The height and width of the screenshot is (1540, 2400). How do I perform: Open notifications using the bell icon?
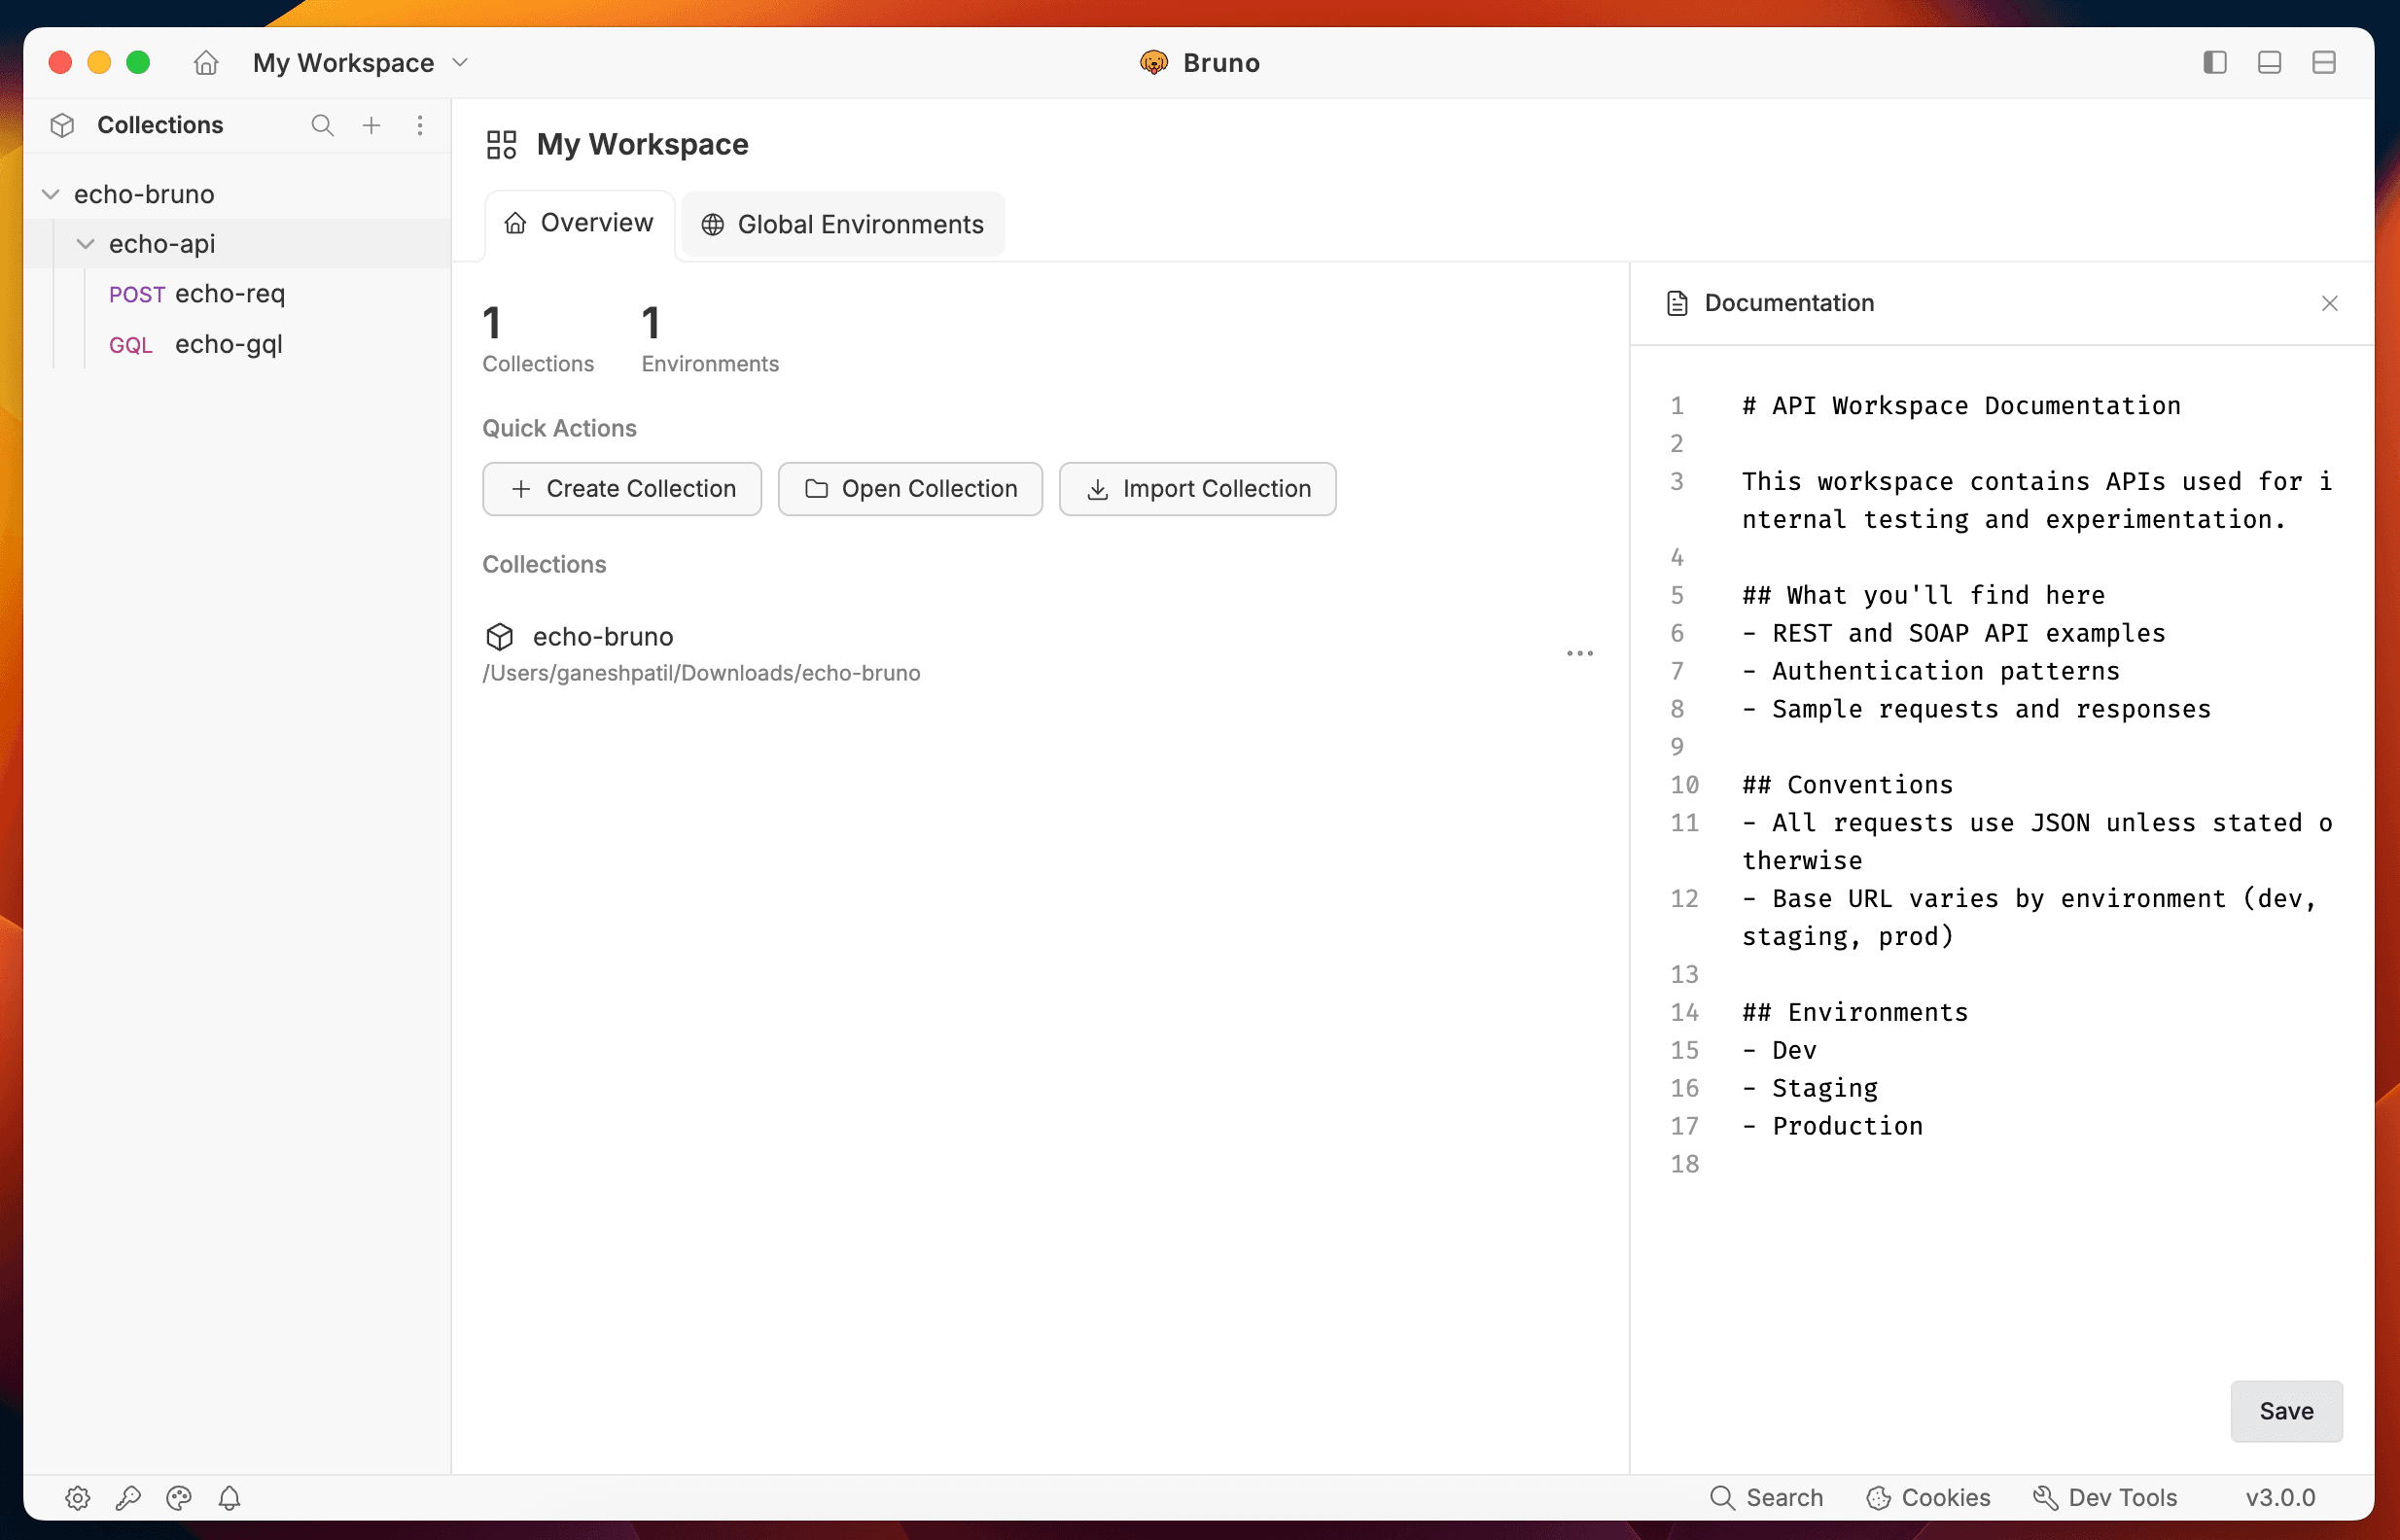230,1497
